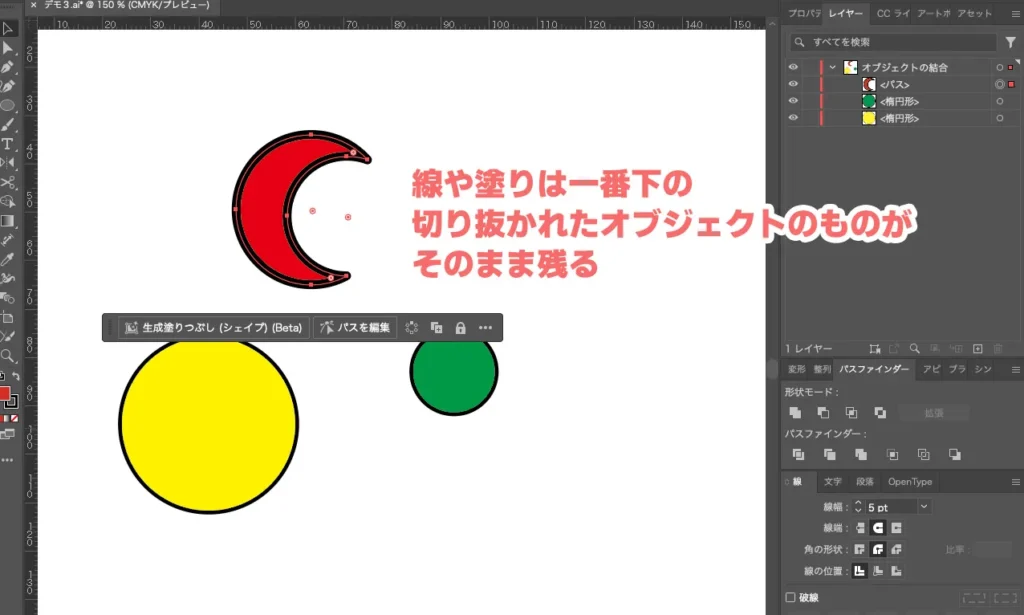Select the Unite shape mode in Pathfinder

(795, 412)
